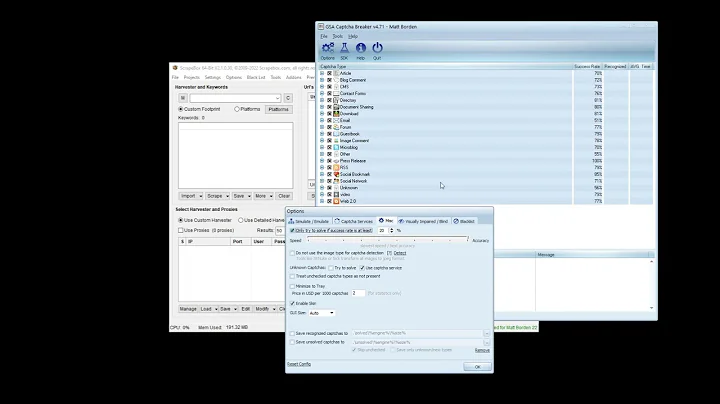This screenshot has width=720, height=404.
Task: Check 'Try to solve' for unknown captchas
Action: [x=331, y=268]
